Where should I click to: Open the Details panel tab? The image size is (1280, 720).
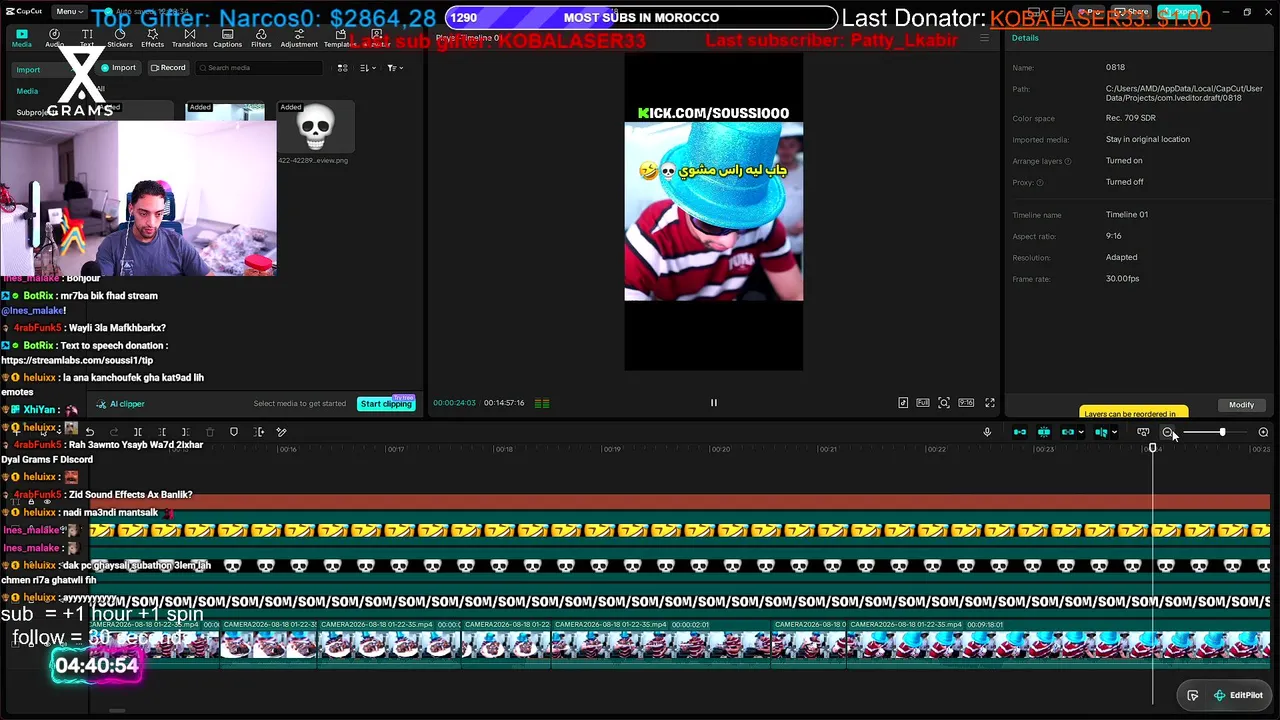[1025, 38]
